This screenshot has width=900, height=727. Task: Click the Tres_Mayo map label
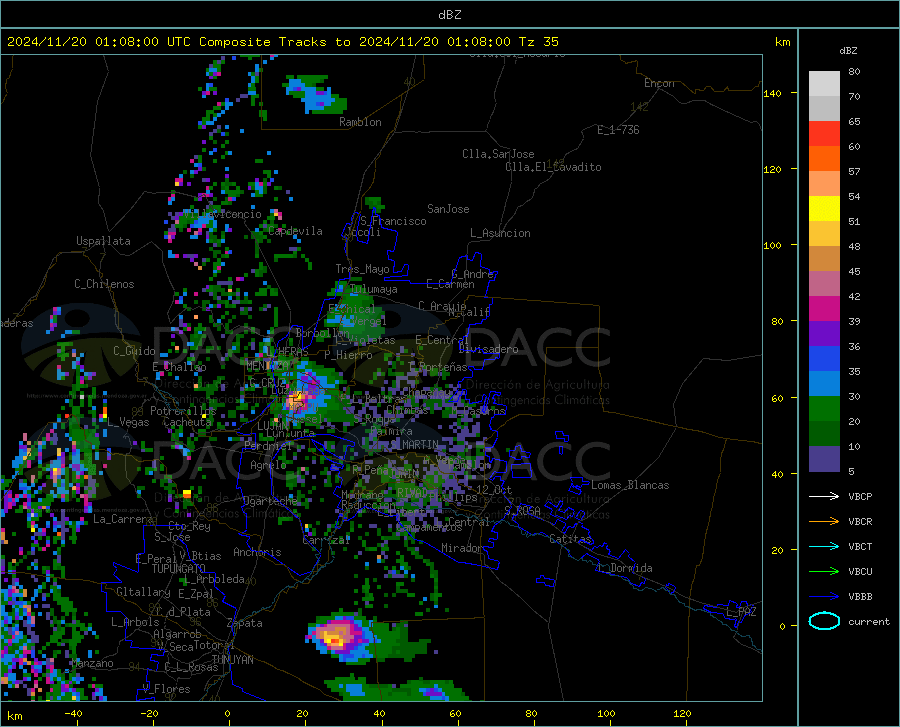[362, 269]
